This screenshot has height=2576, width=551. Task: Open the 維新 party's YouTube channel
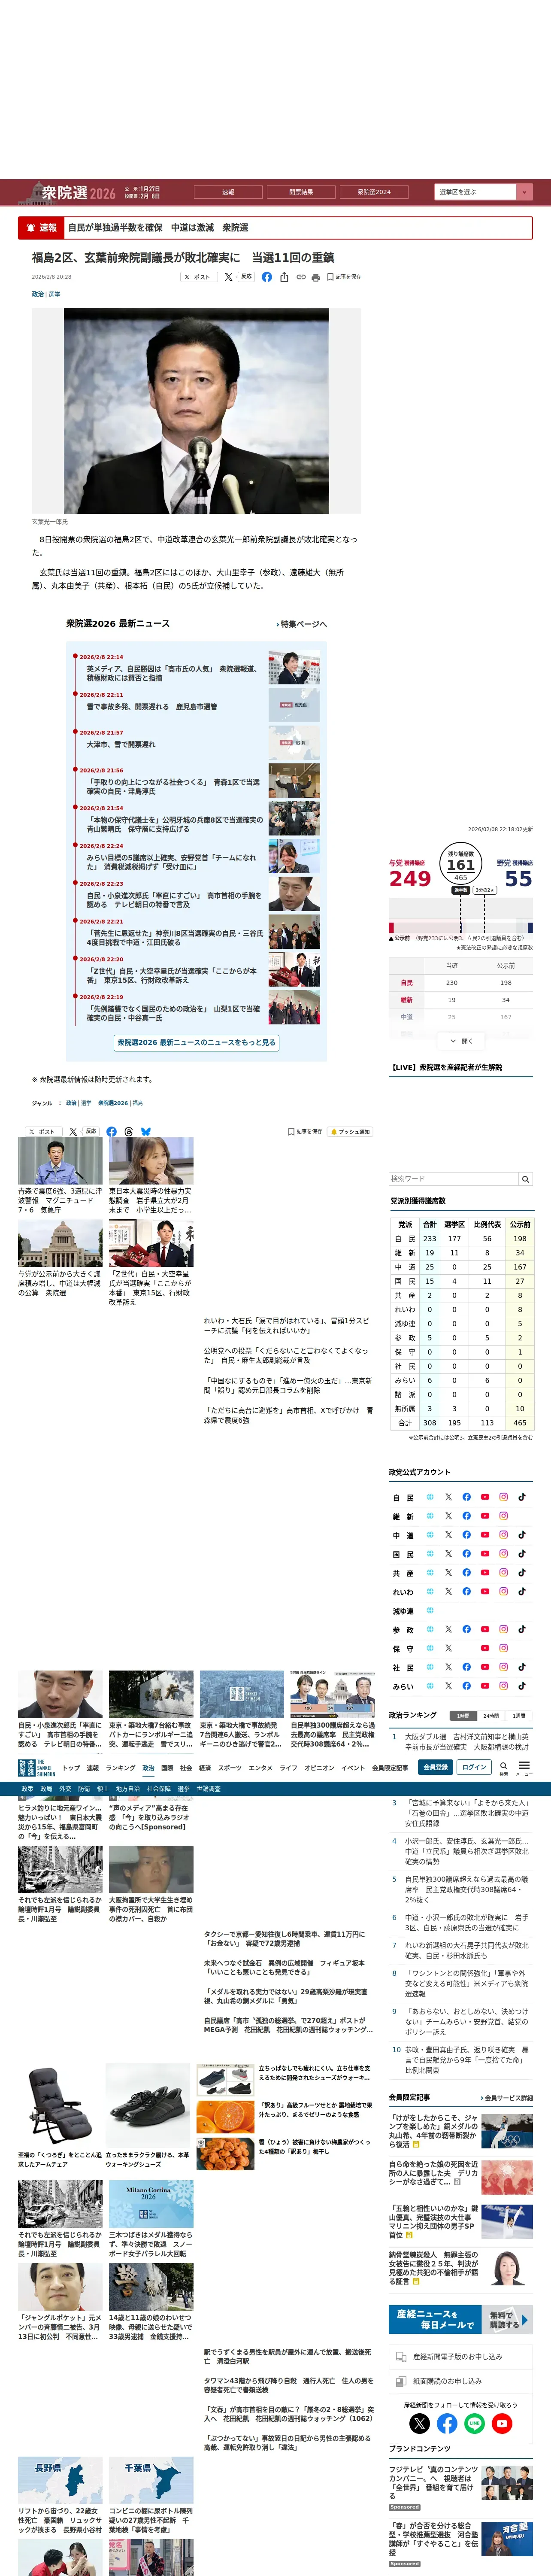(485, 1516)
